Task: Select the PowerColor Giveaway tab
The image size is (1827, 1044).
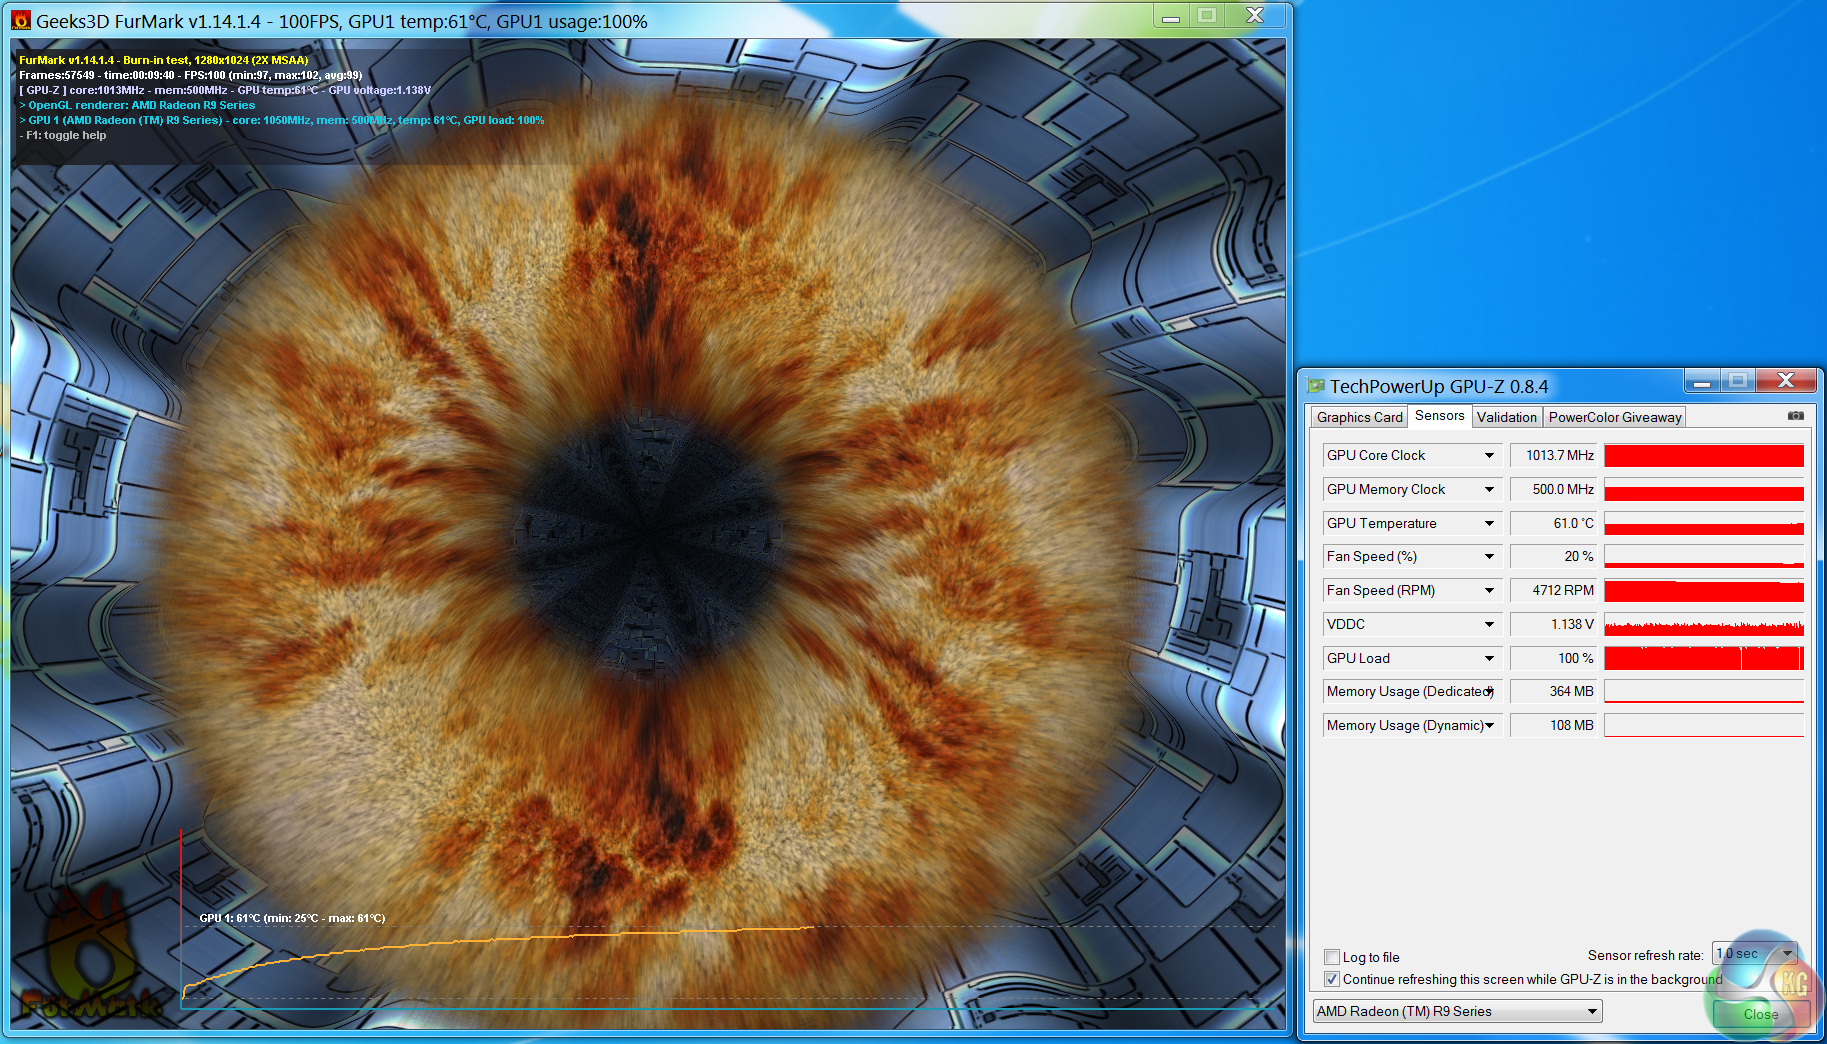Action: (1614, 417)
